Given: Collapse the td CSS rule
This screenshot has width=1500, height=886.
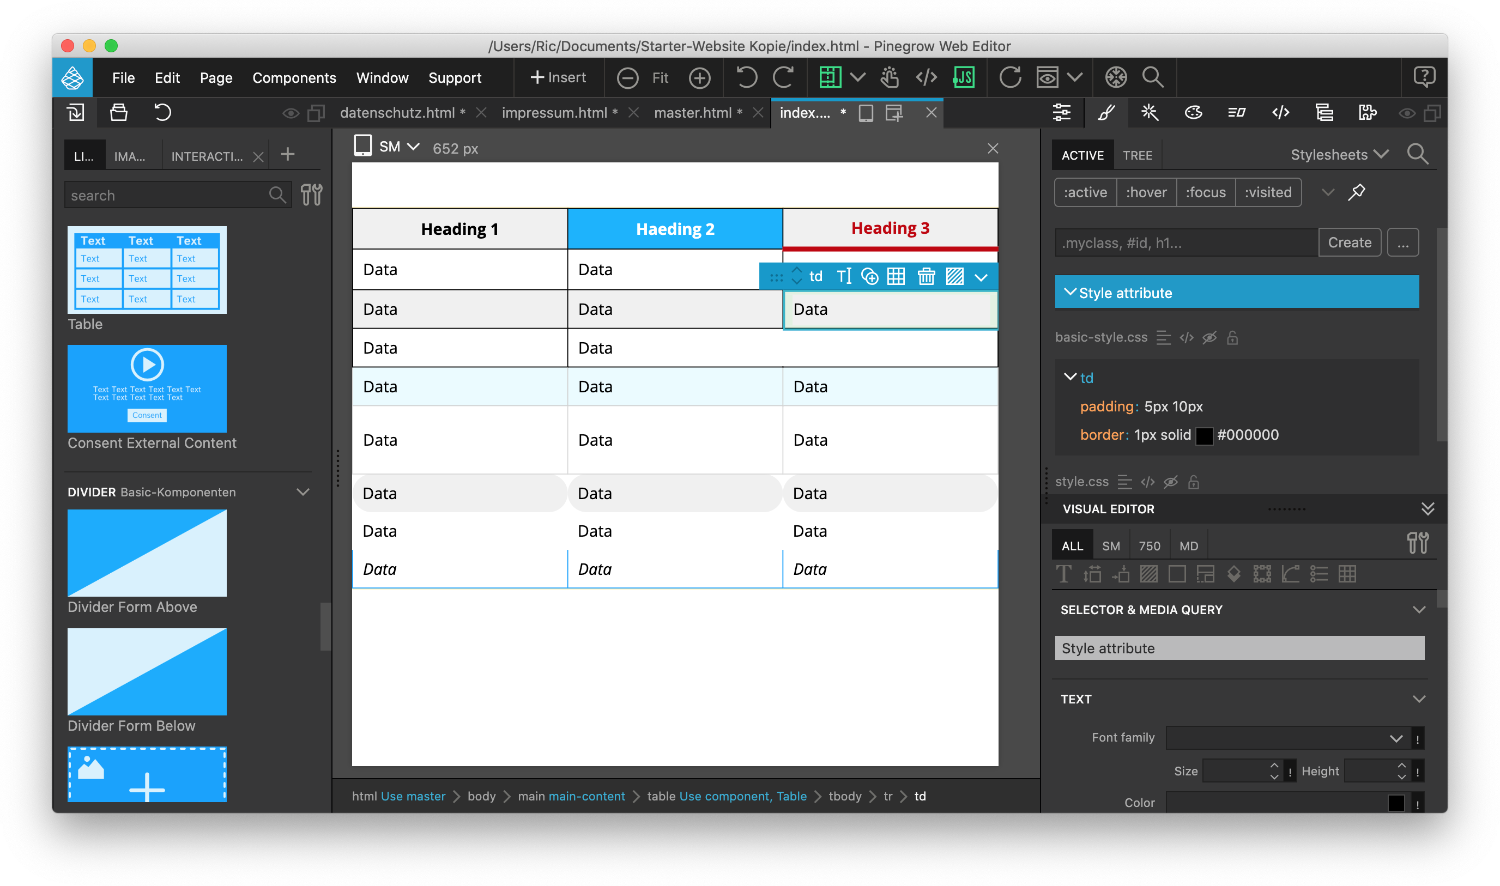Looking at the screenshot, I should pyautogui.click(x=1070, y=377).
